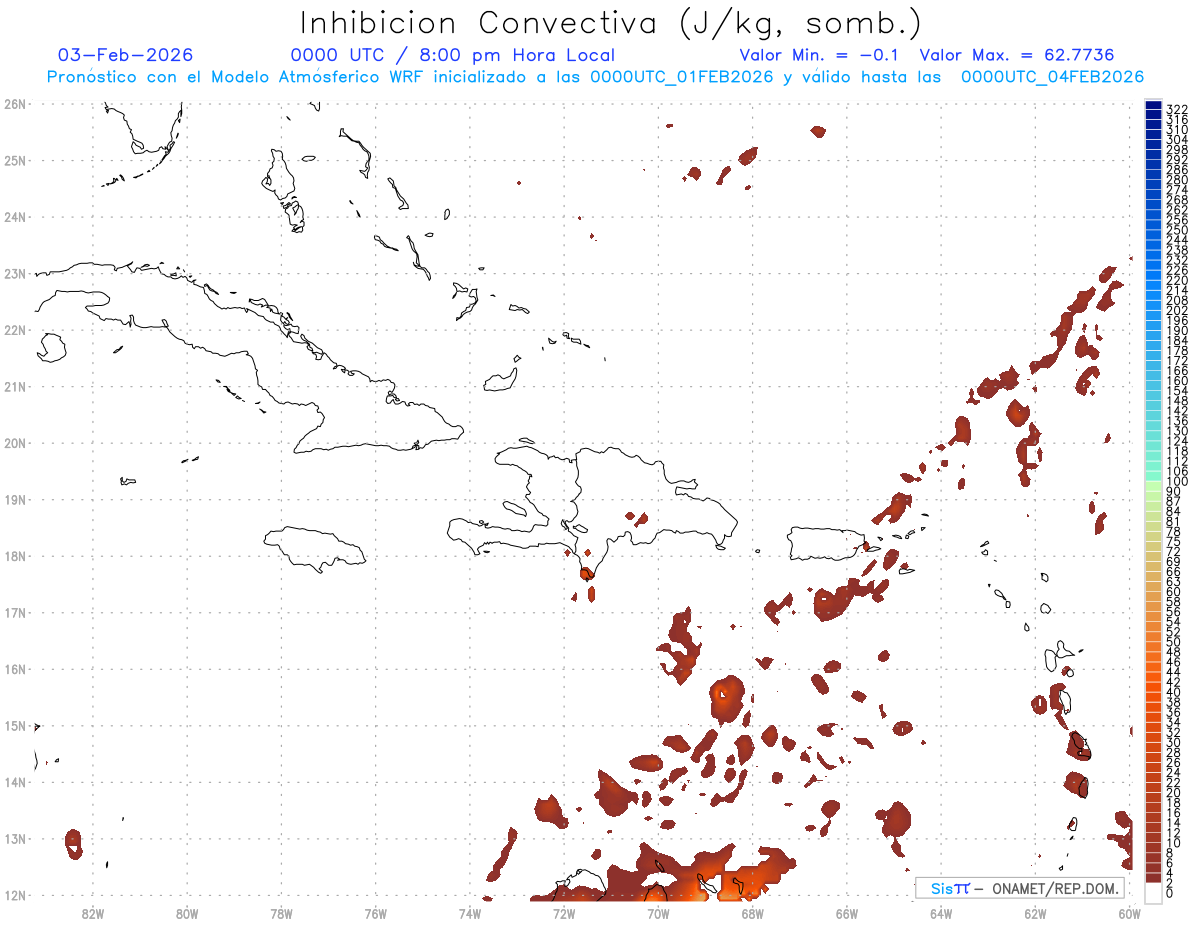Image resolution: width=1200 pixels, height=927 pixels.
Task: Click the 62W longitude label
Action: pyautogui.click(x=1035, y=913)
